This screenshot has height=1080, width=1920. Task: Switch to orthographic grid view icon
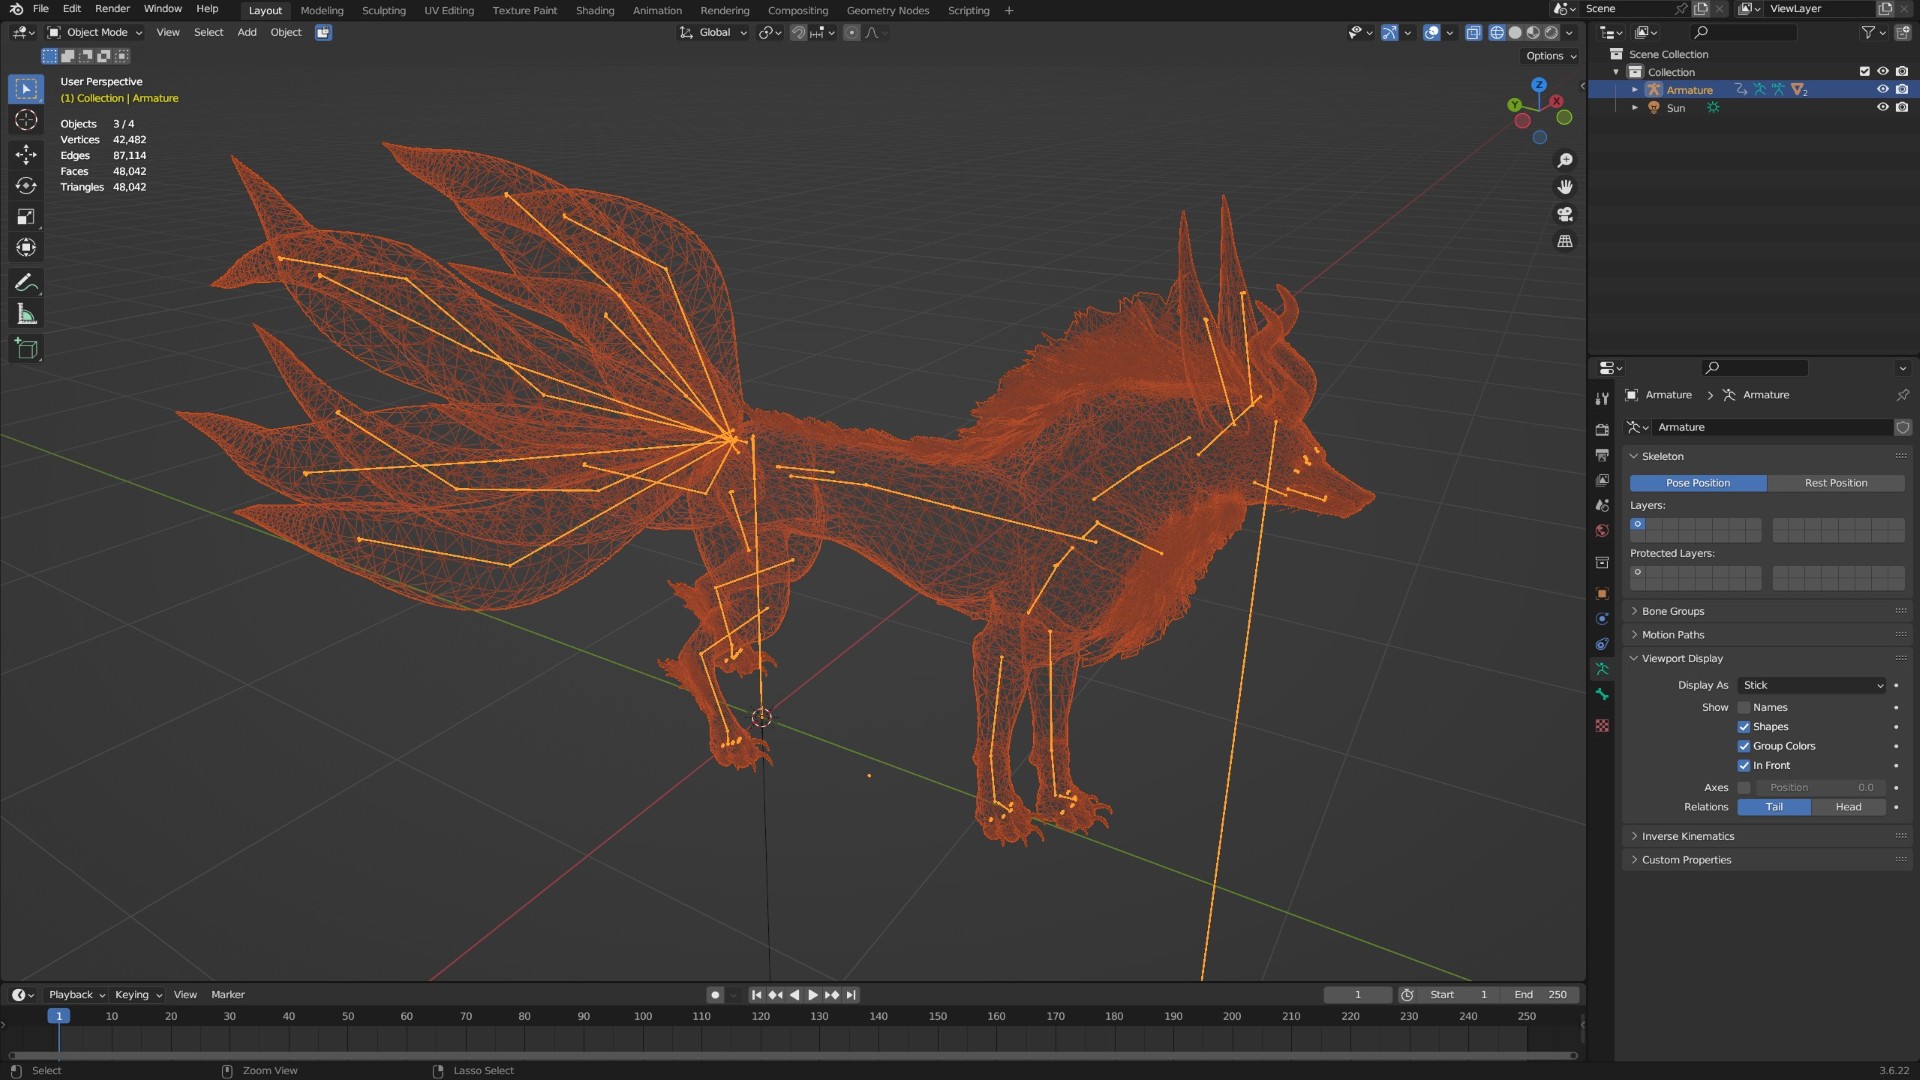[1565, 241]
